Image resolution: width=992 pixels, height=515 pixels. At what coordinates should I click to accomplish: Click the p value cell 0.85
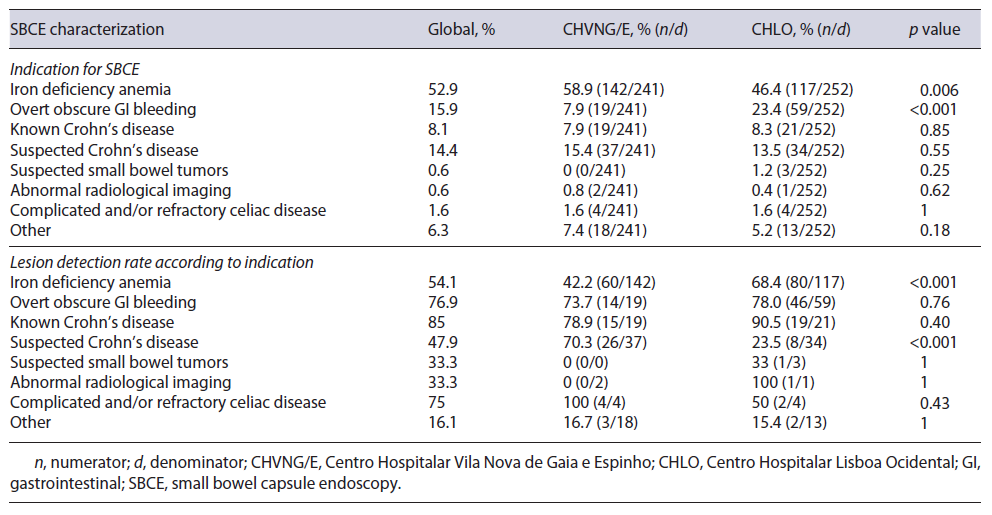click(934, 129)
